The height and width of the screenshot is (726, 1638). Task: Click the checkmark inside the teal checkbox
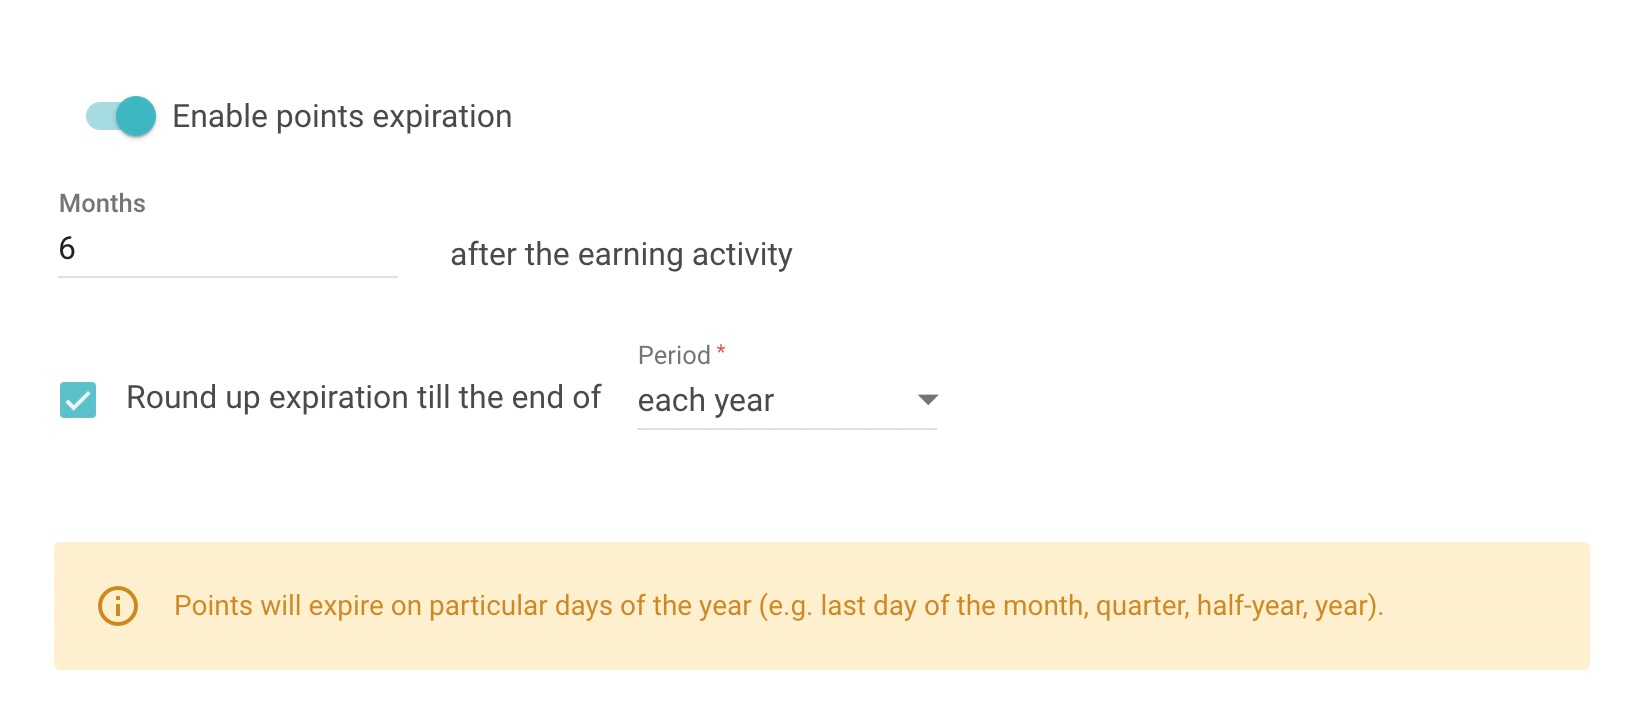pos(78,400)
